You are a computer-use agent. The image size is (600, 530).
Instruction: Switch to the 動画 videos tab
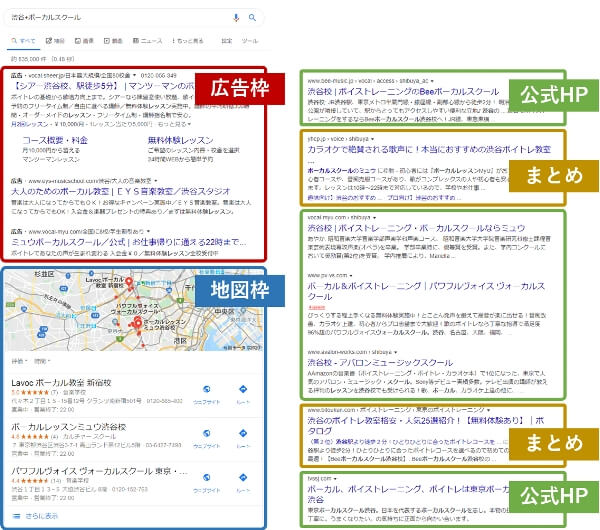(x=113, y=41)
